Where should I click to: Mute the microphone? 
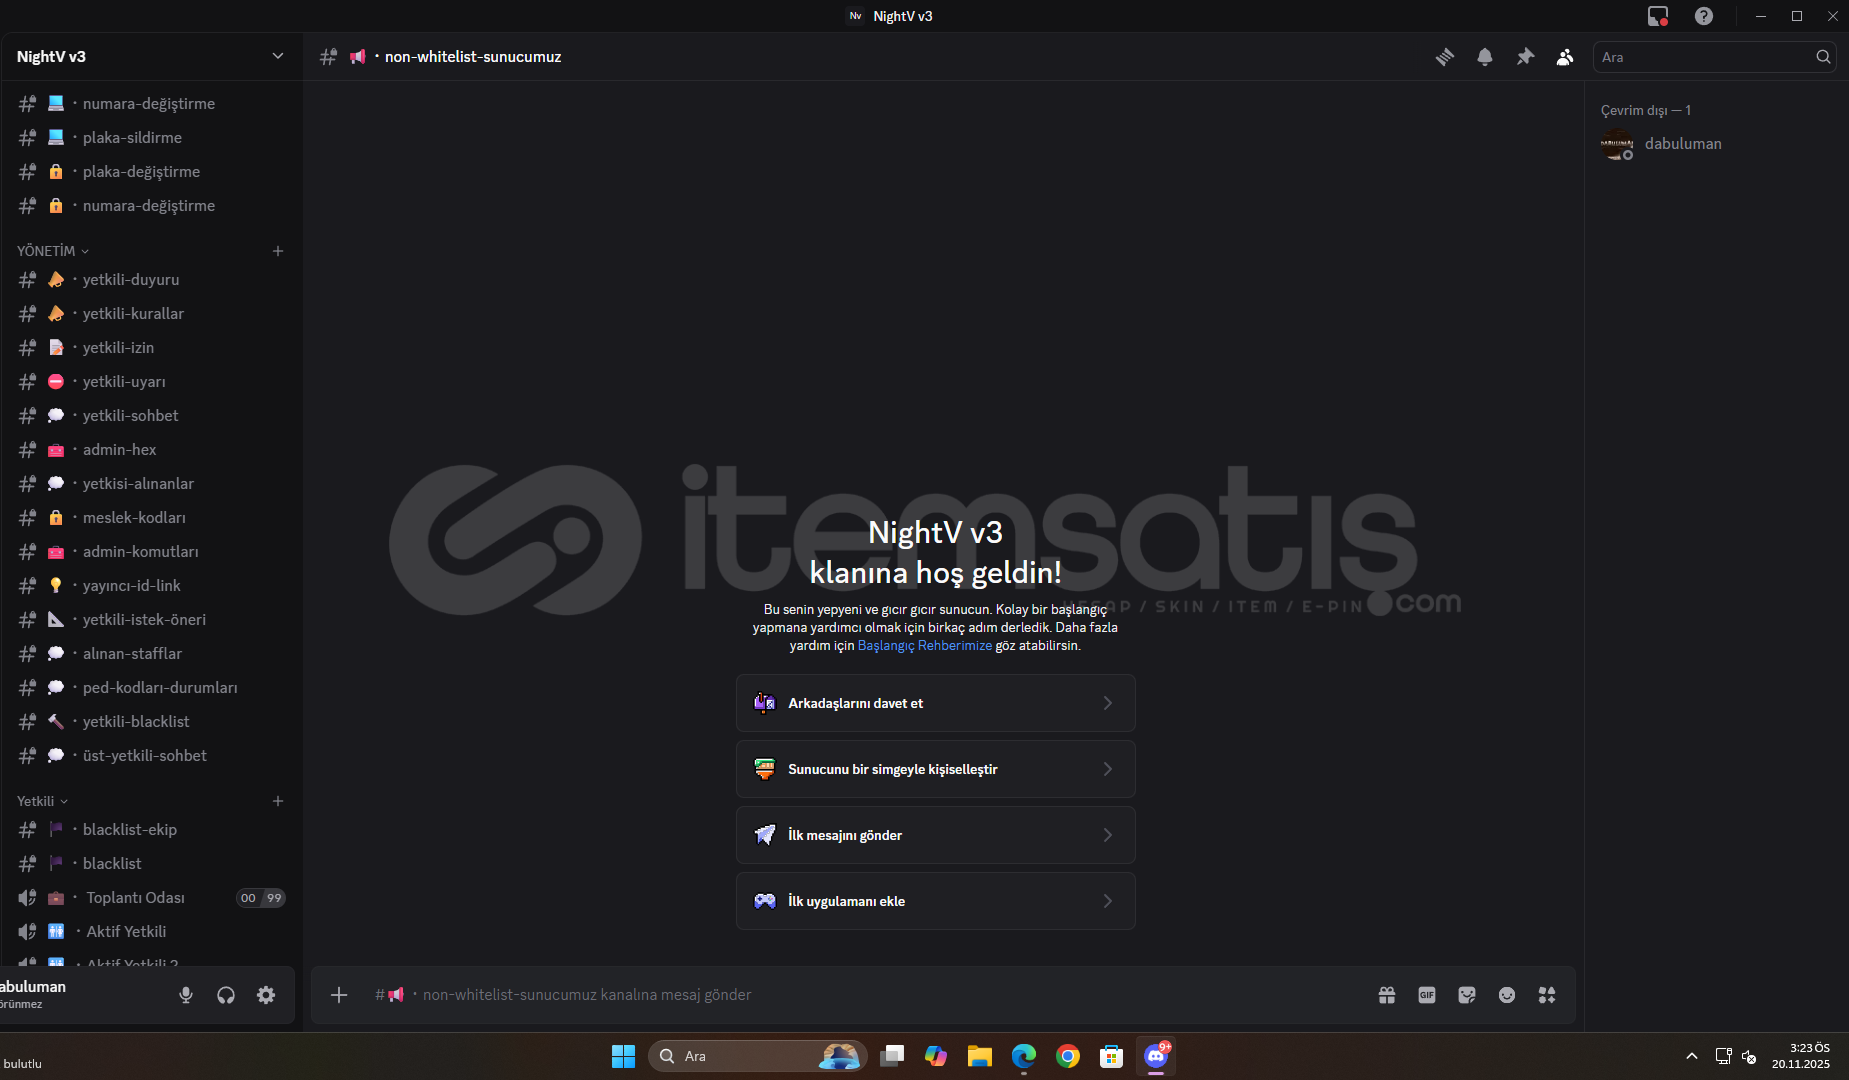pos(186,995)
